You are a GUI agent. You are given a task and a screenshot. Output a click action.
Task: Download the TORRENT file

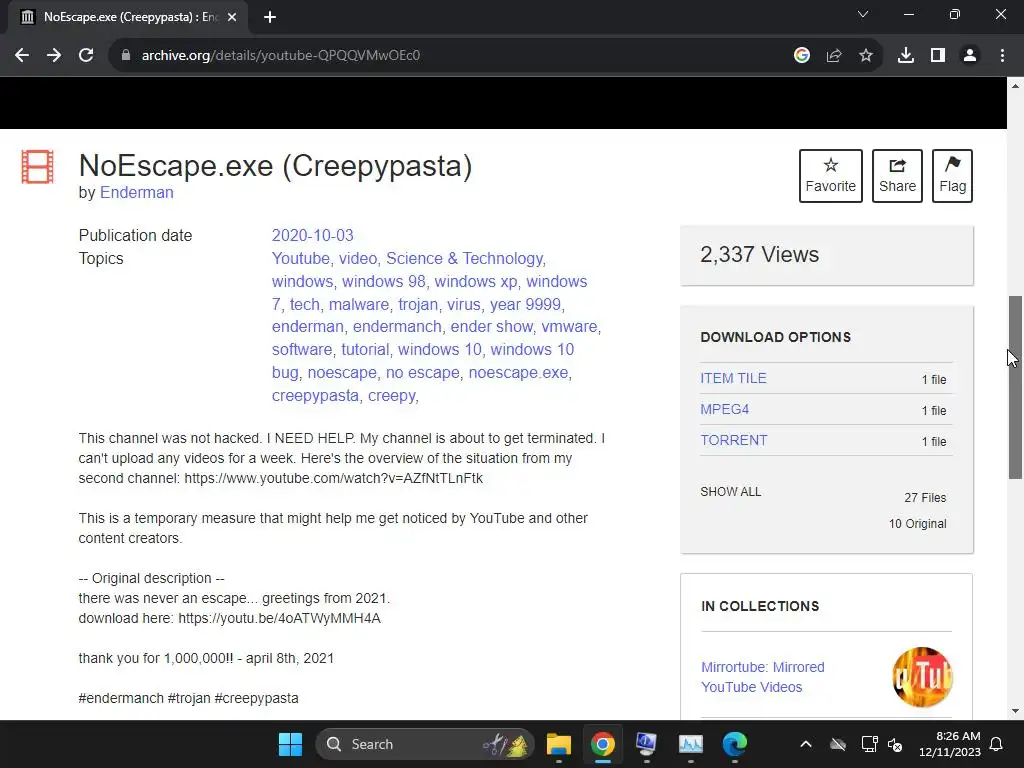(x=733, y=440)
